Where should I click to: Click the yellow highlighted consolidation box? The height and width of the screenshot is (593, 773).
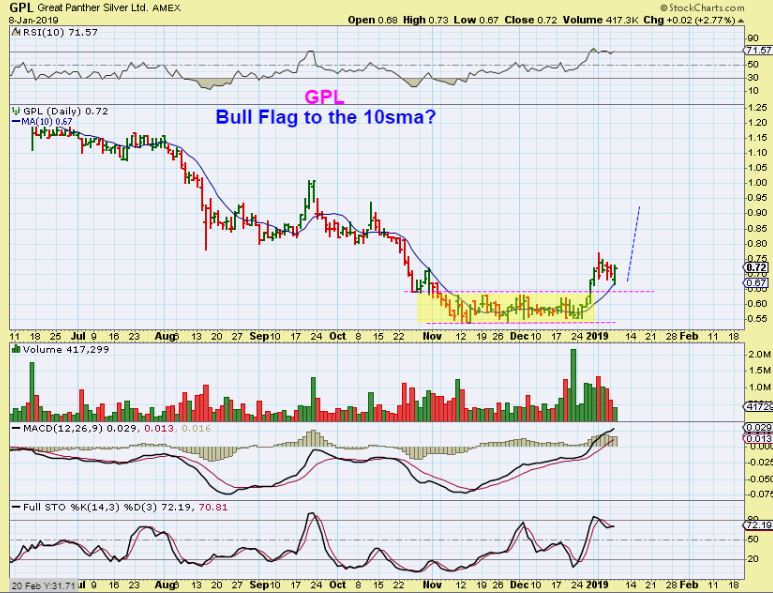coord(506,308)
